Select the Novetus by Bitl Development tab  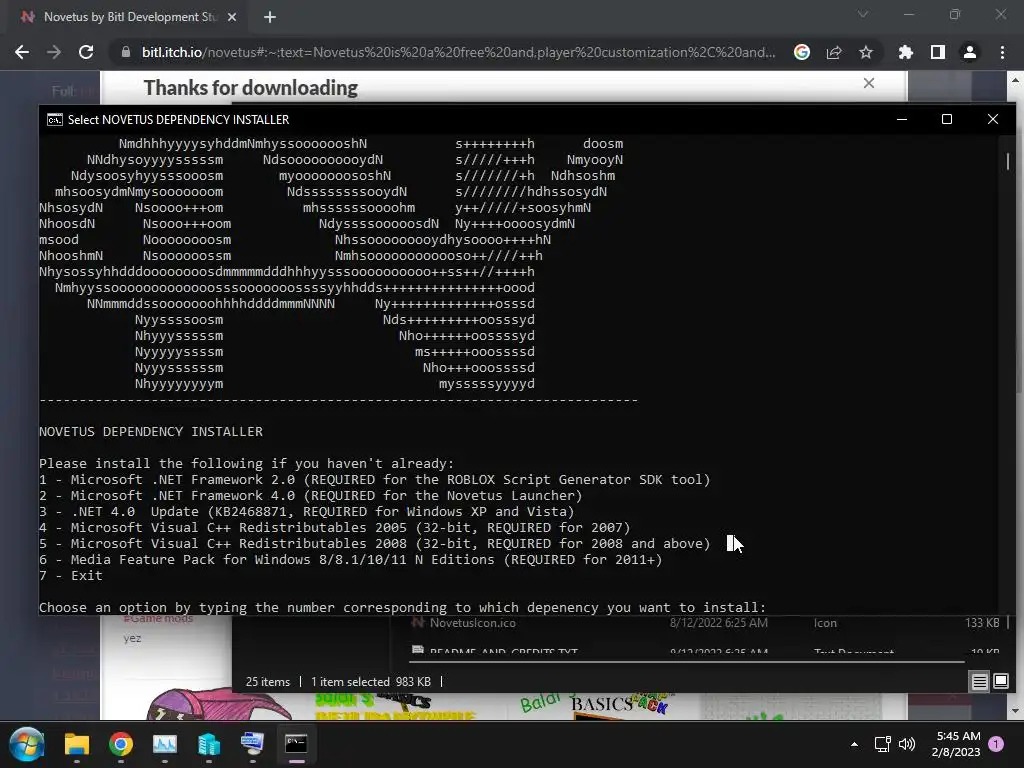[128, 17]
